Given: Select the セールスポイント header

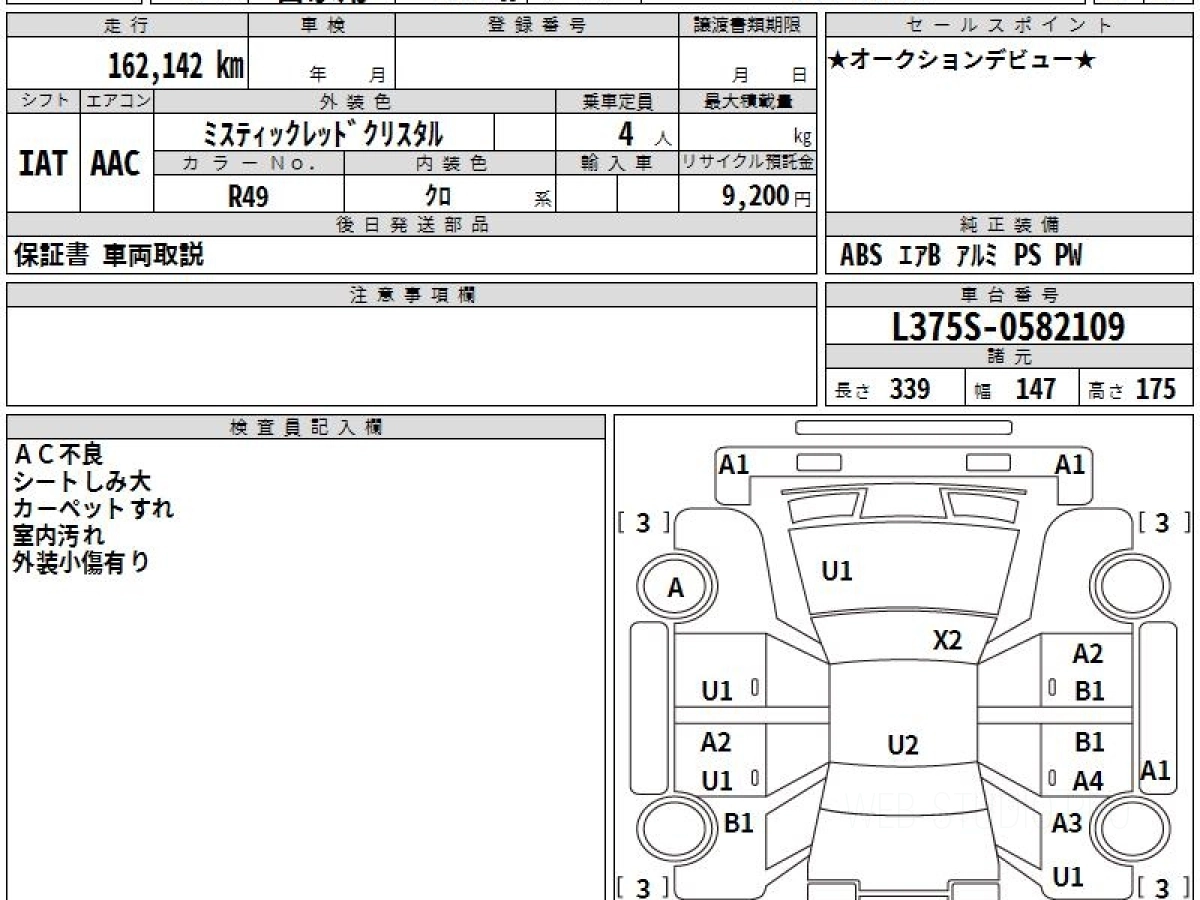Looking at the screenshot, I should (1010, 26).
